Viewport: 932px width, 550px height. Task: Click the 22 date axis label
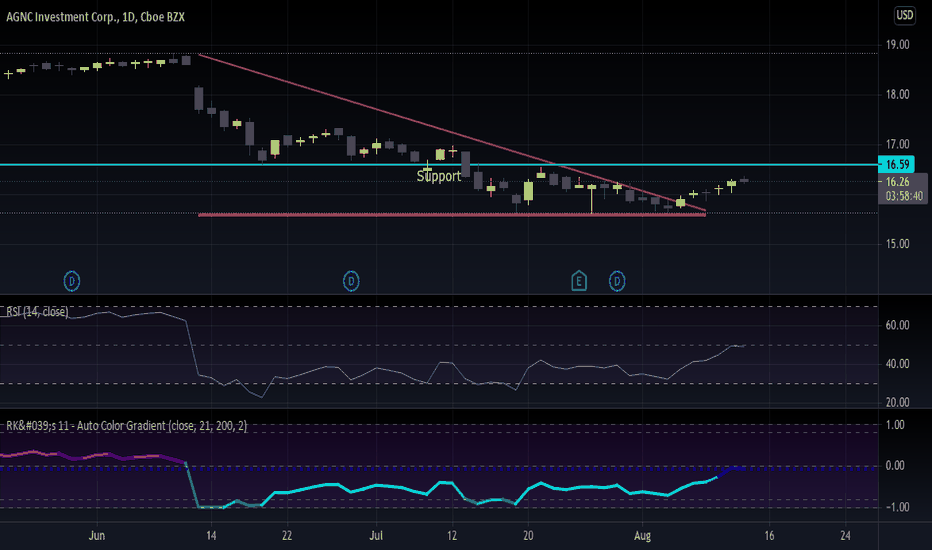click(287, 536)
